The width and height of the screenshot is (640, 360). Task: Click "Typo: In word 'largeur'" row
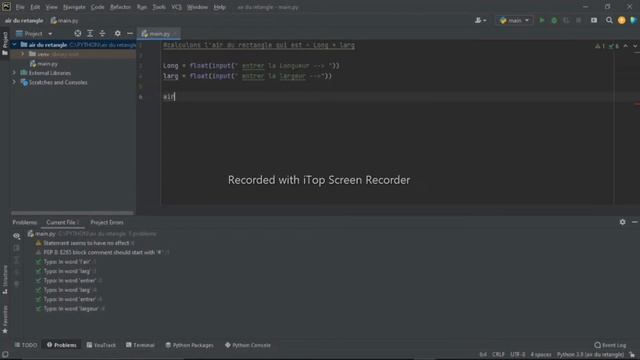[71, 309]
